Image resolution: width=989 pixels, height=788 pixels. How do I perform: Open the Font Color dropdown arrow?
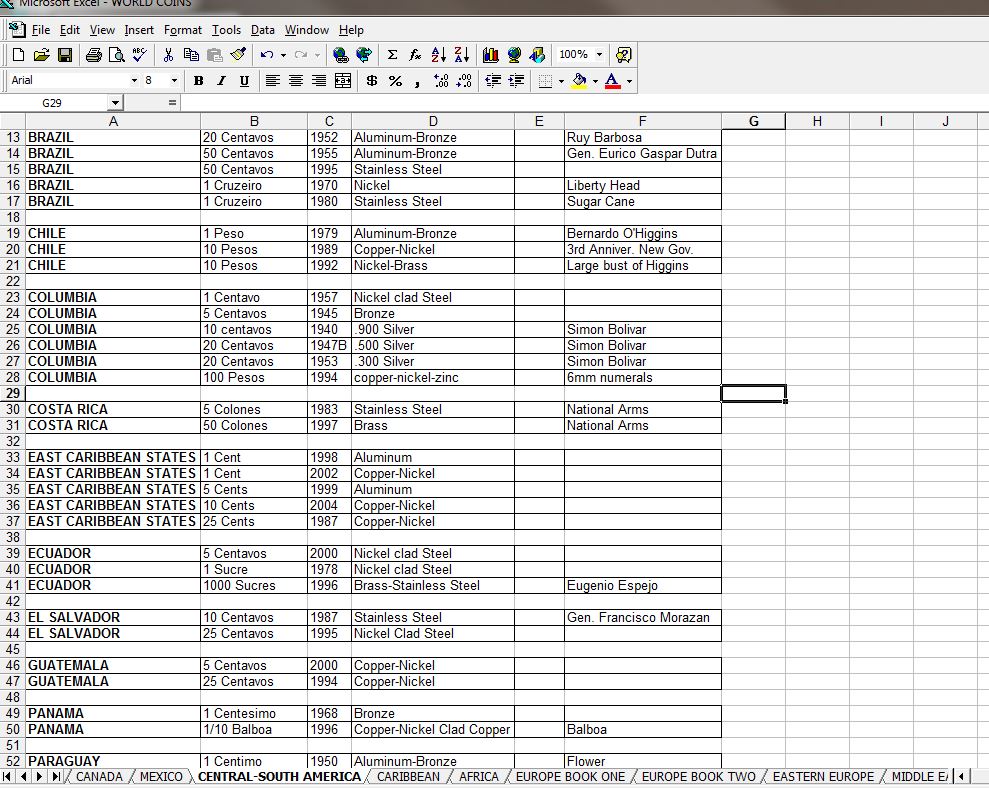point(629,81)
